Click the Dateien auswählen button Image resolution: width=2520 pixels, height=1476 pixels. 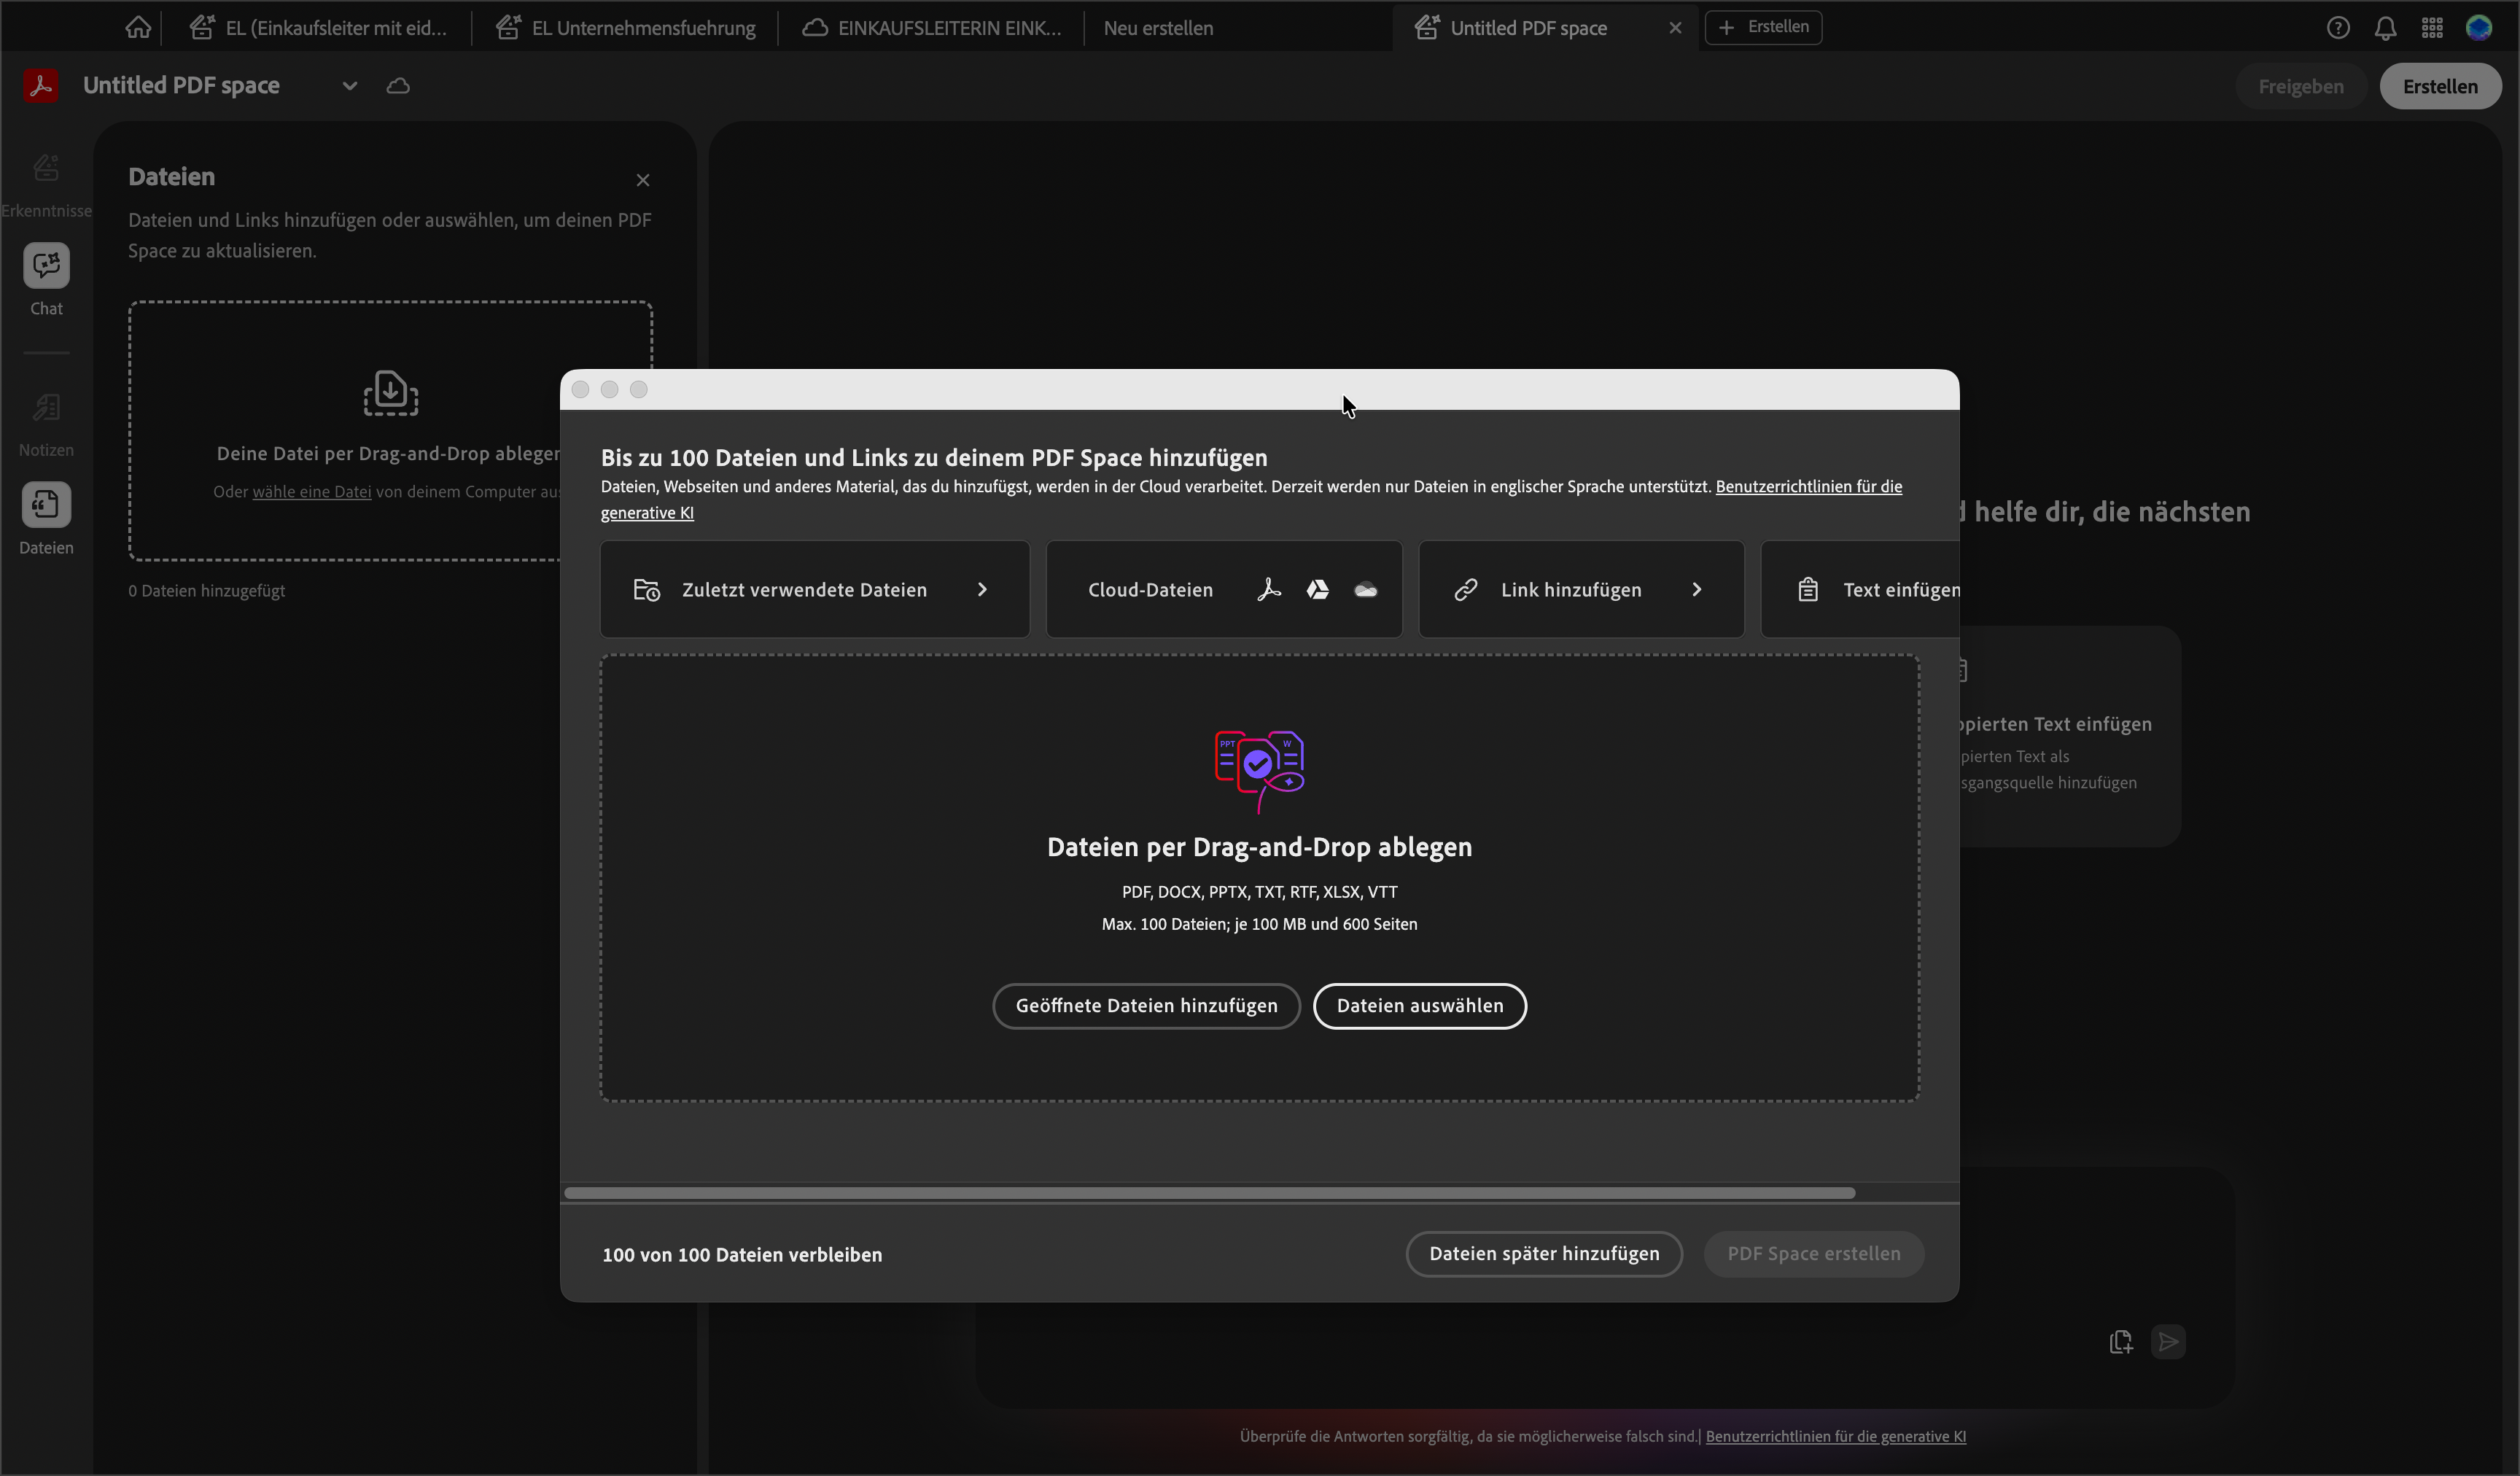click(1419, 1006)
